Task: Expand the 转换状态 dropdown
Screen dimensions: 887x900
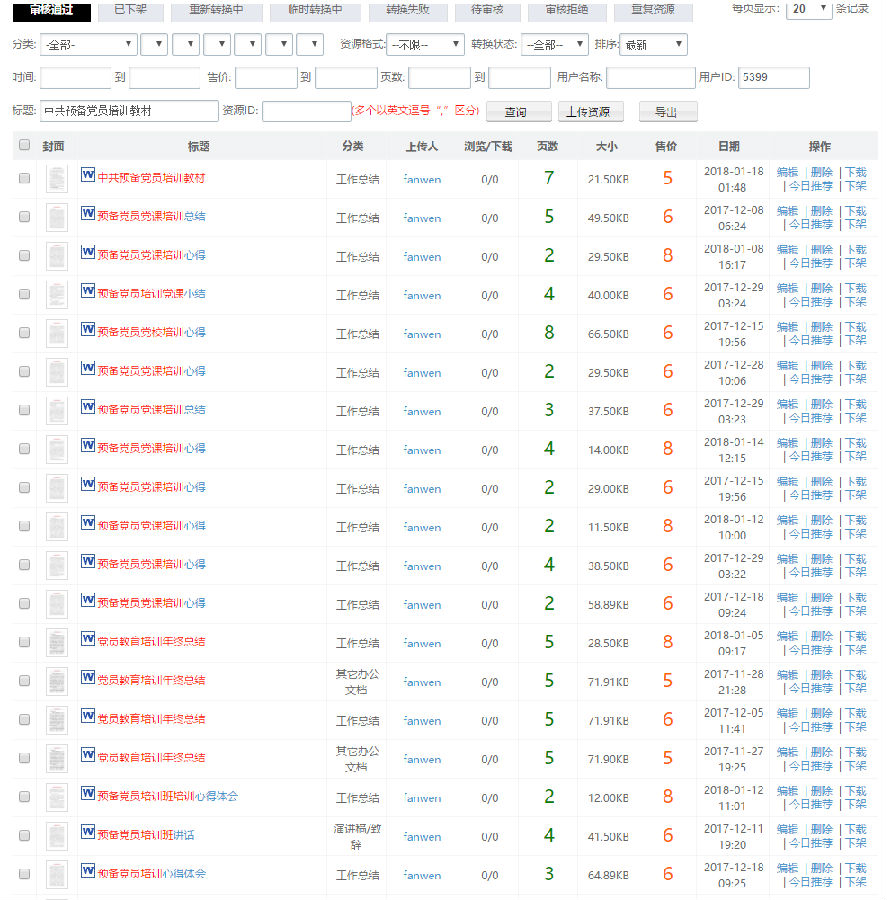Action: (x=554, y=45)
